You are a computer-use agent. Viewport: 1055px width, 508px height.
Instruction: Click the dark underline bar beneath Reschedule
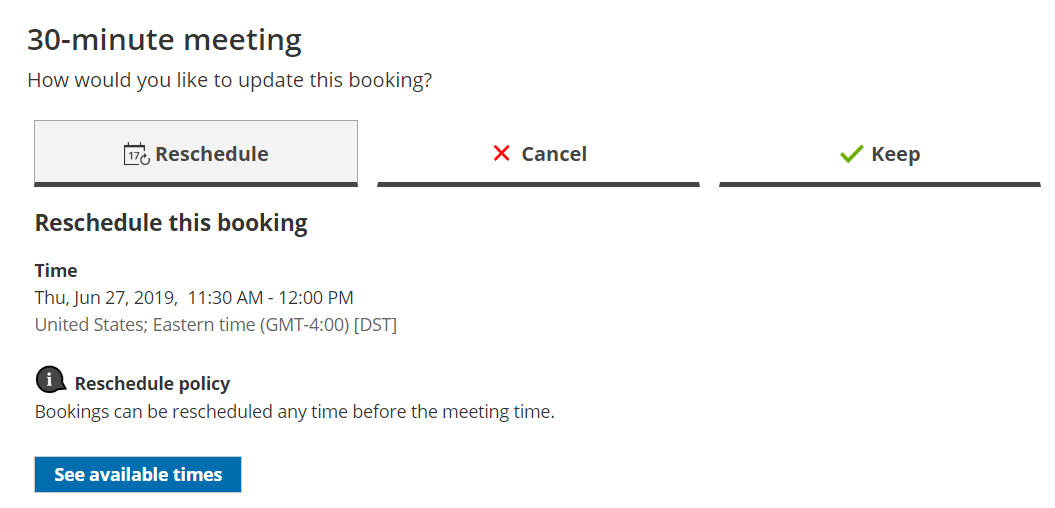point(196,184)
